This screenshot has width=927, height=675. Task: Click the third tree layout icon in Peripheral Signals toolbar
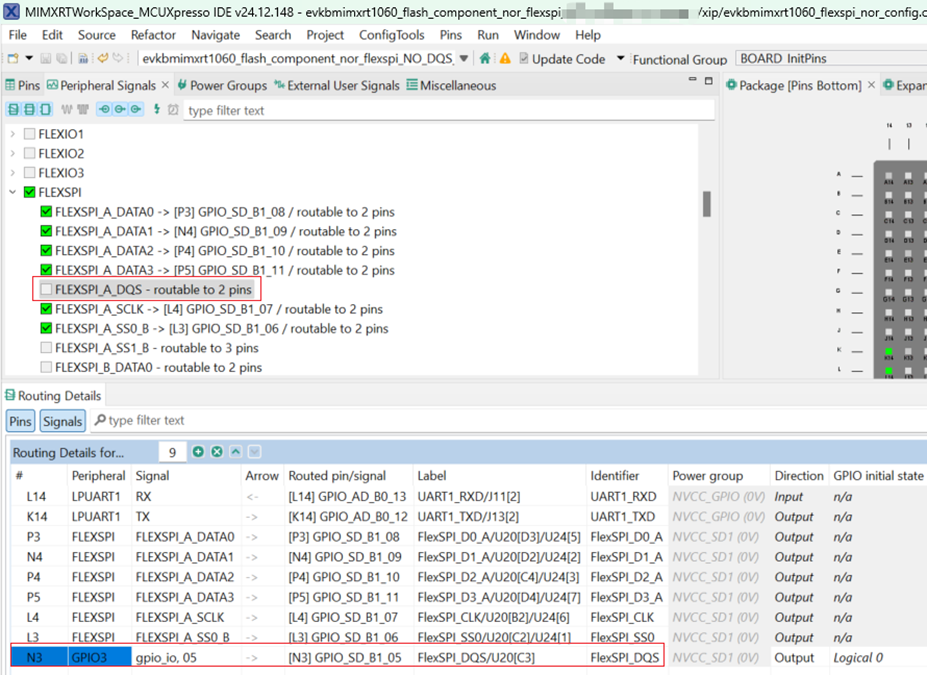click(45, 109)
